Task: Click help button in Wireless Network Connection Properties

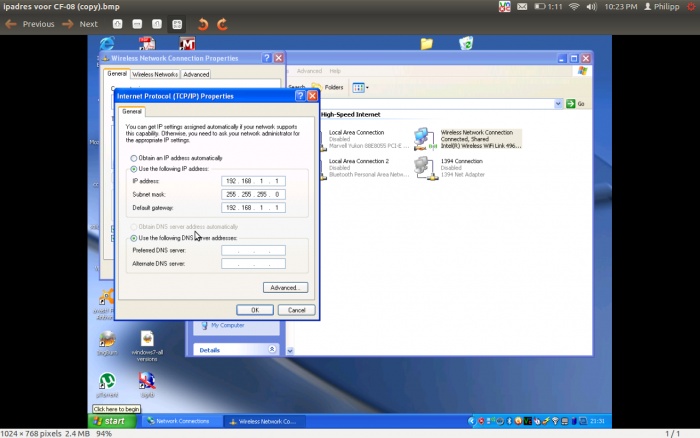Action: pos(267,58)
